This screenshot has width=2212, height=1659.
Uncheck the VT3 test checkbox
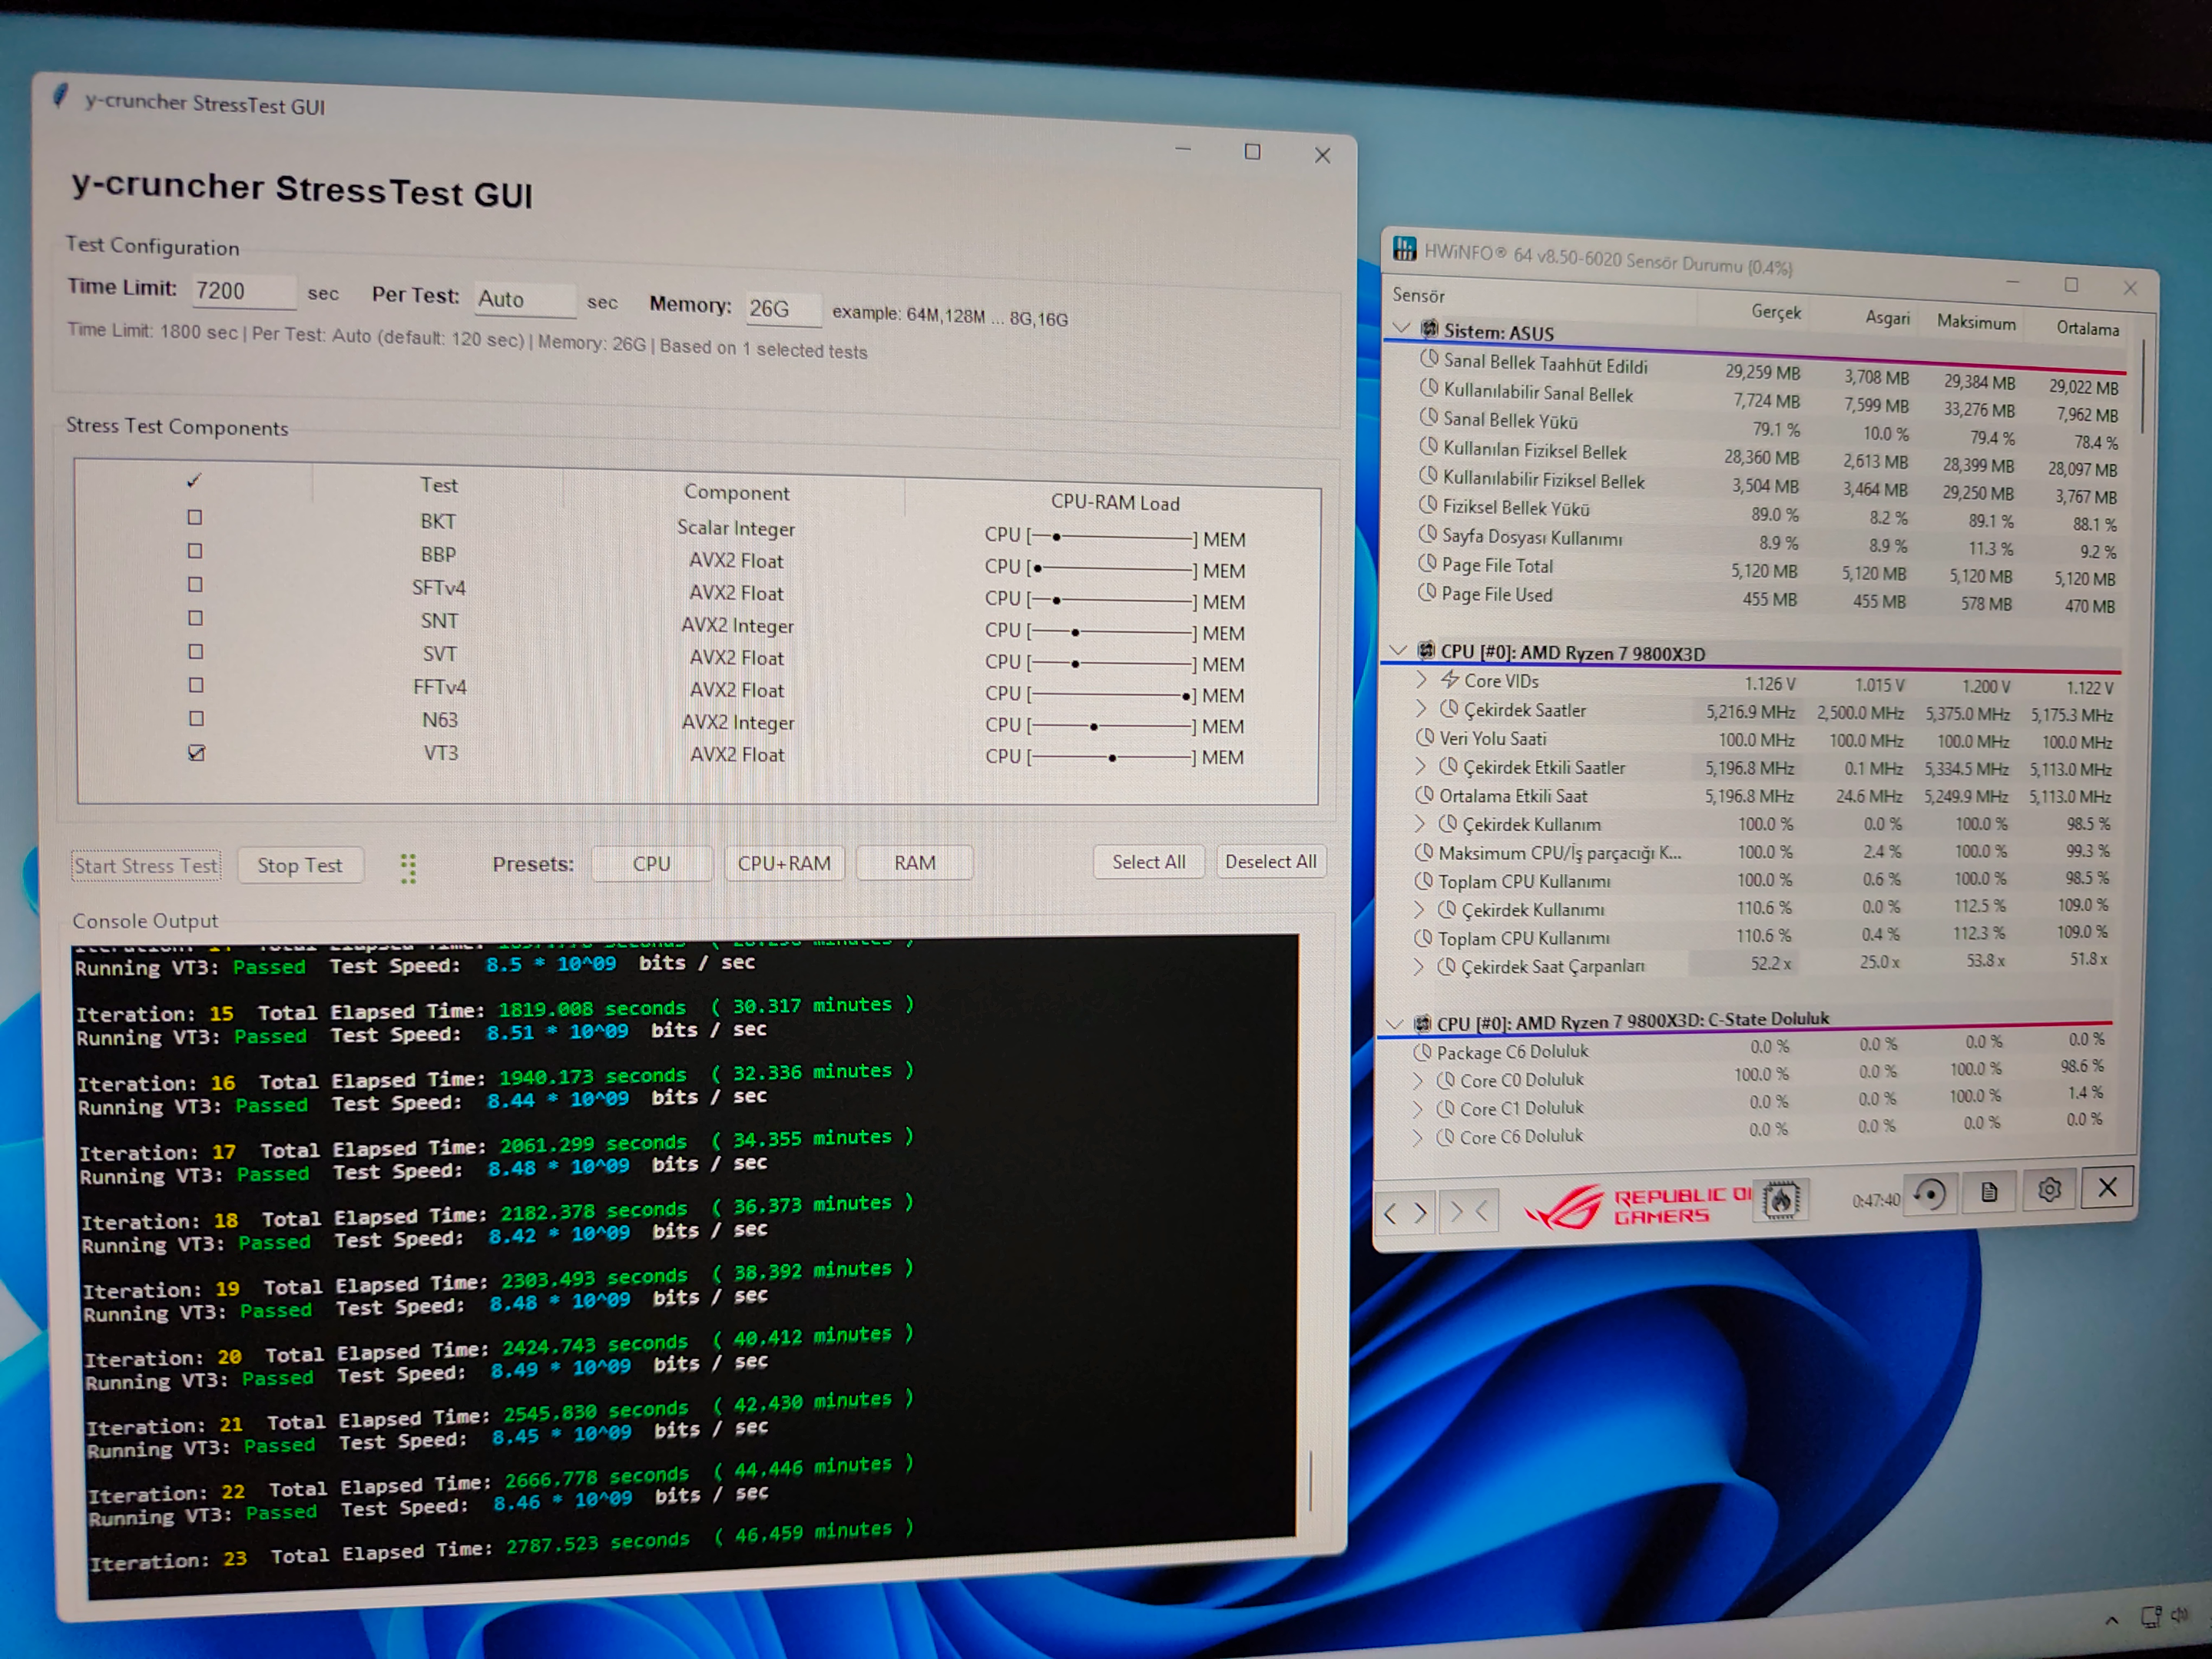pos(197,752)
